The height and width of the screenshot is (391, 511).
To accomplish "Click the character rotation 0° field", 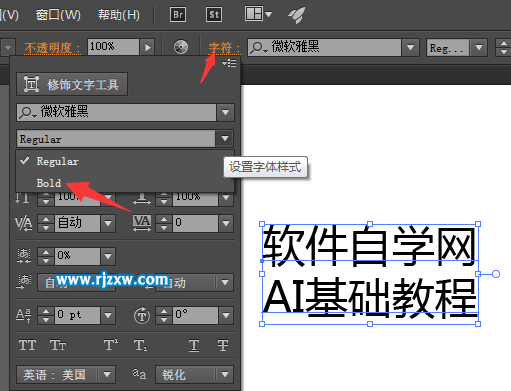I will coord(195,315).
